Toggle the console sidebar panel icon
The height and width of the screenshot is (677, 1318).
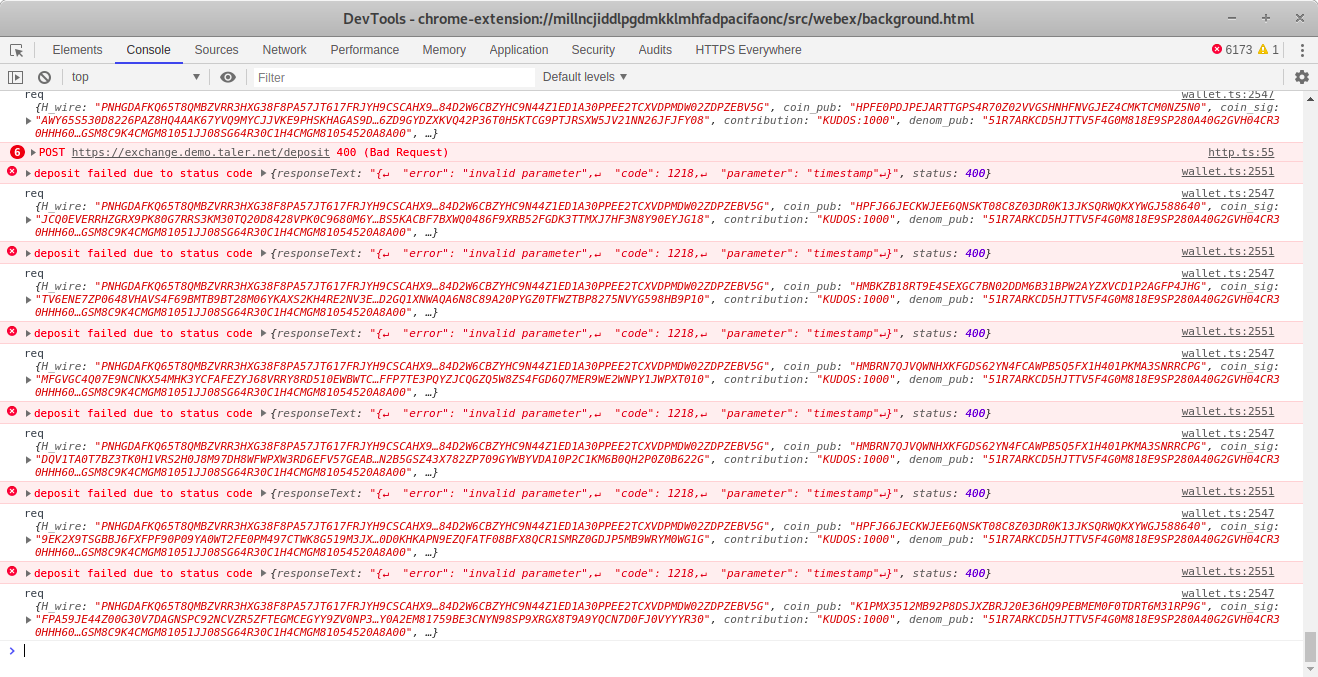15,77
